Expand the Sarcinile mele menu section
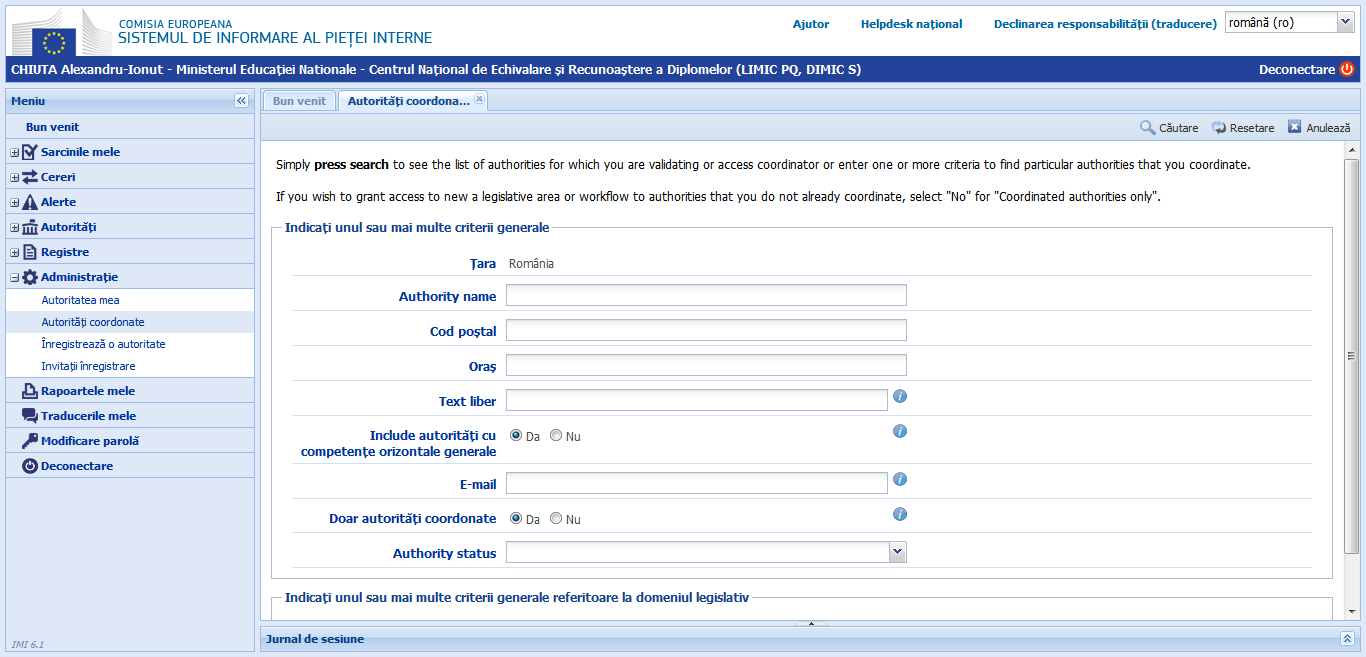 pos(14,152)
